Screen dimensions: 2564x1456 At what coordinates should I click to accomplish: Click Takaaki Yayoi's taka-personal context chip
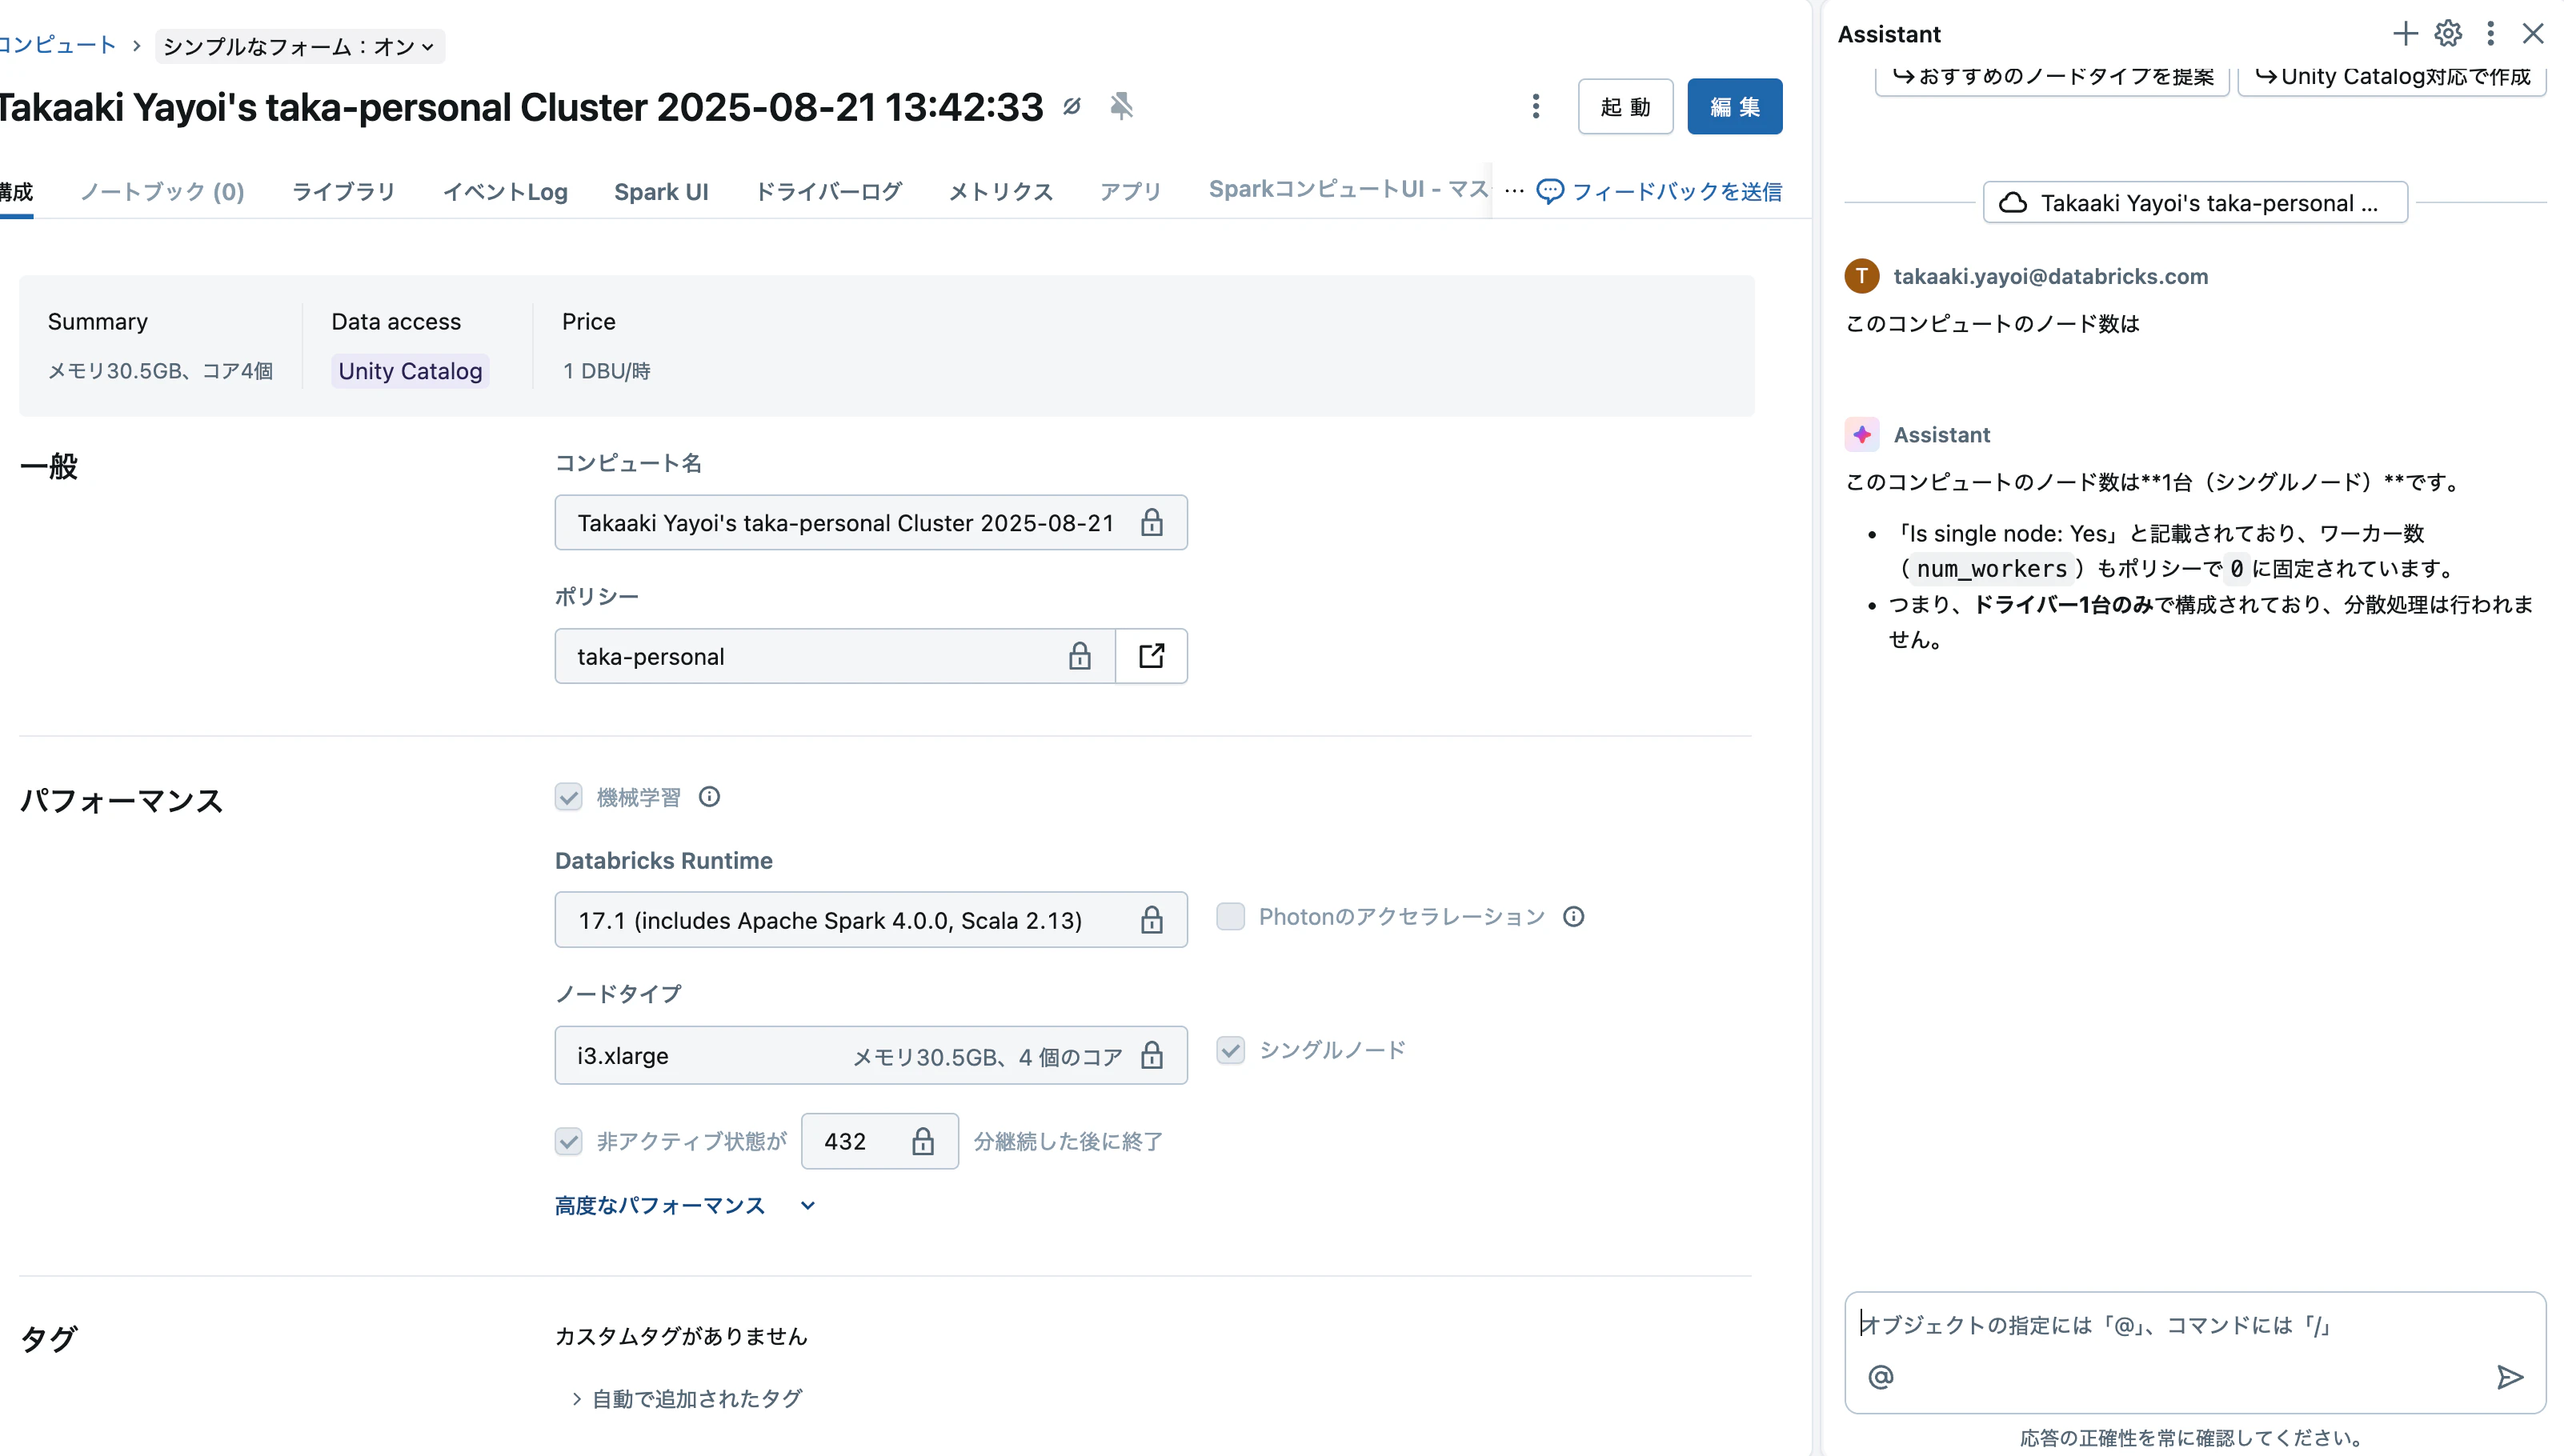(x=2195, y=203)
